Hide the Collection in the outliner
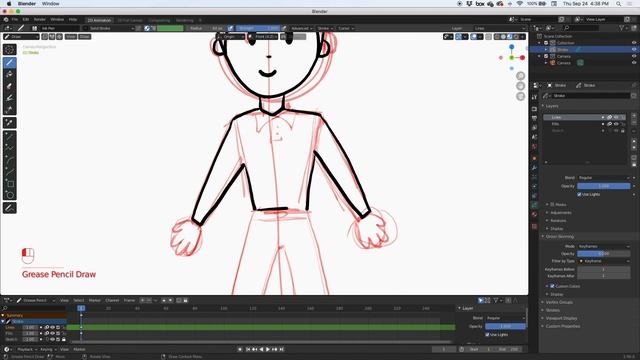Image resolution: width=640 pixels, height=360 pixels. 634,43
